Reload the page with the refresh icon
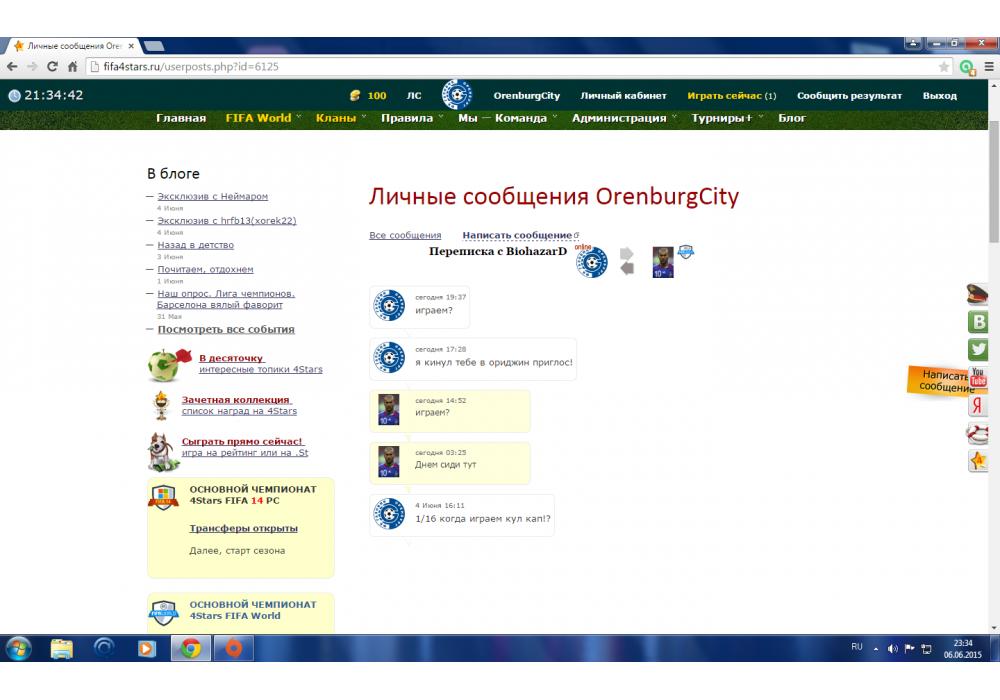The image size is (1000, 700). (x=52, y=66)
